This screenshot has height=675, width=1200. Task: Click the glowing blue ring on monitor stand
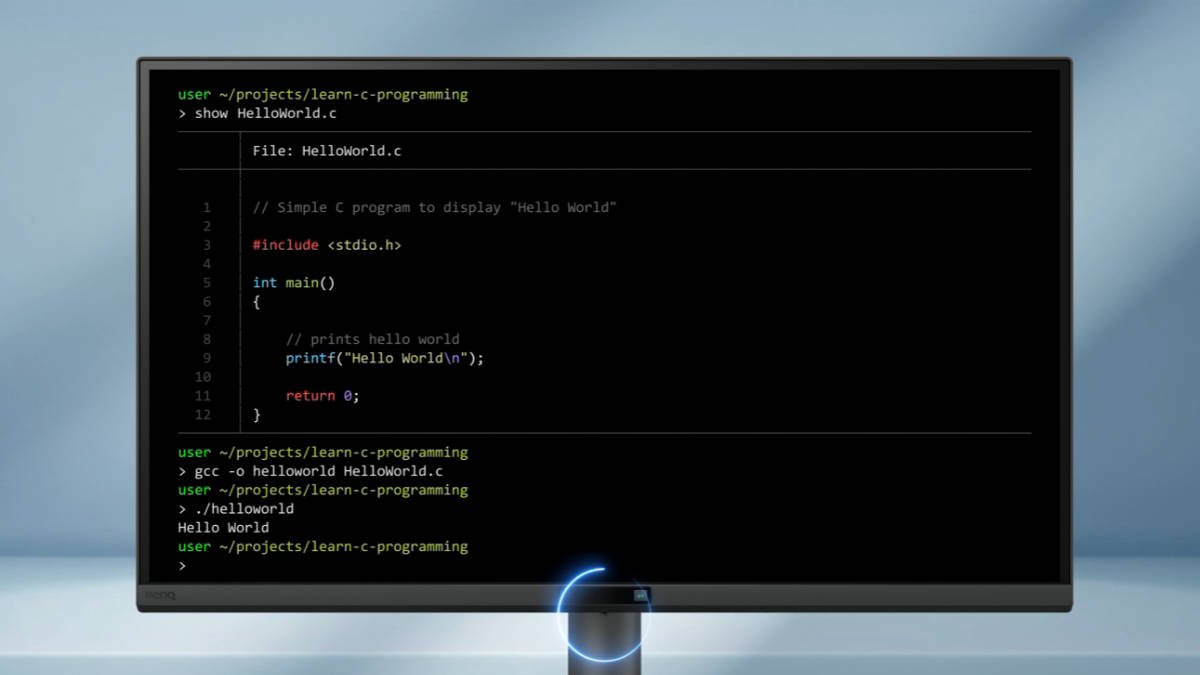coord(603,615)
